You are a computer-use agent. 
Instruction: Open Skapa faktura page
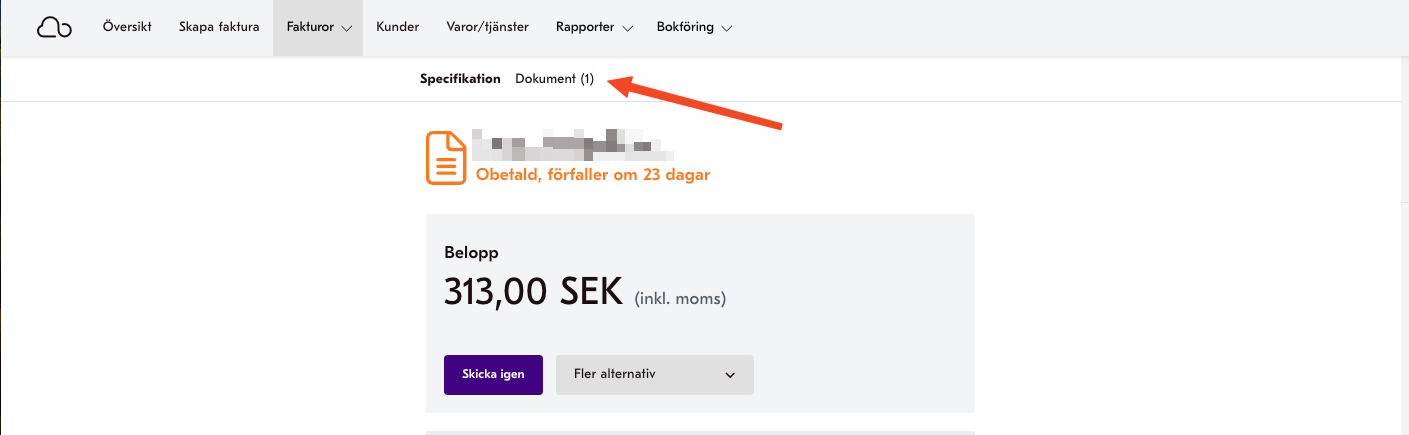click(219, 28)
